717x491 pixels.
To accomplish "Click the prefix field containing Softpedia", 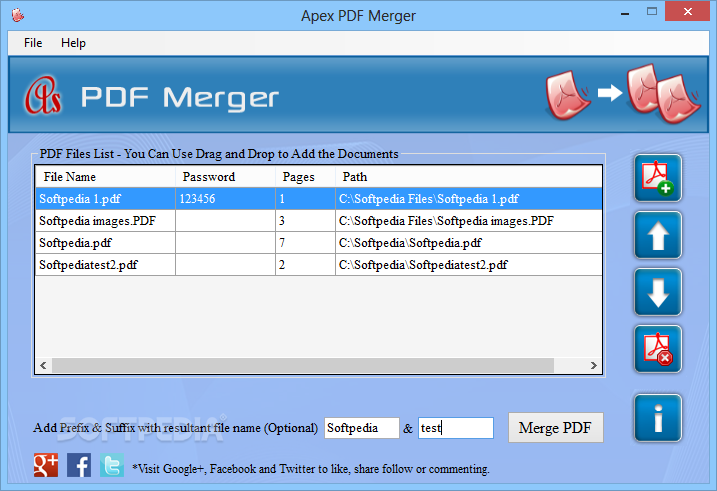I will click(x=362, y=428).
